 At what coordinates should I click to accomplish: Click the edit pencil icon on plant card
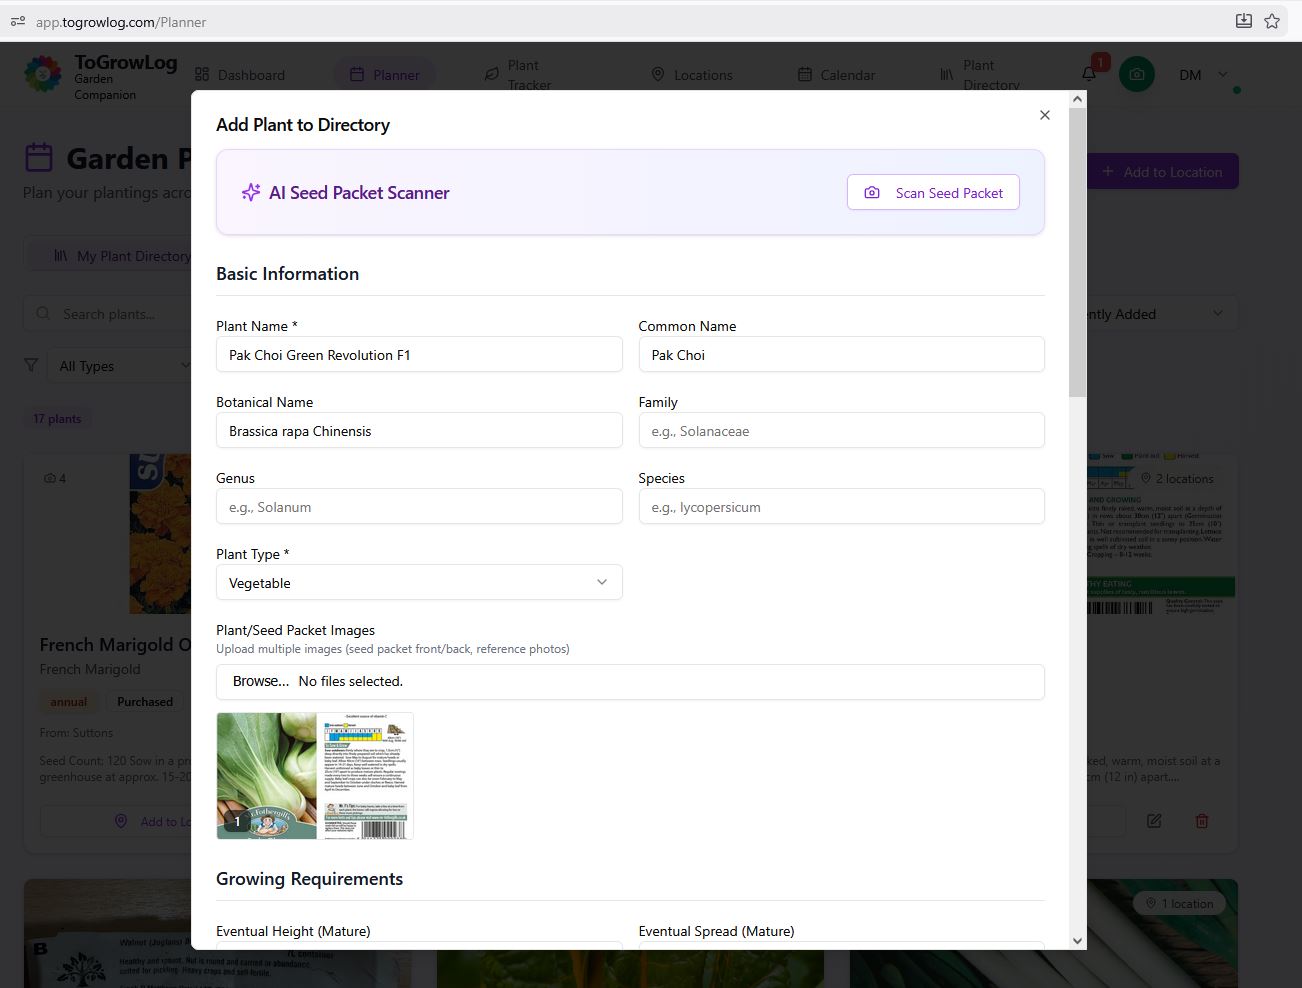click(1154, 821)
